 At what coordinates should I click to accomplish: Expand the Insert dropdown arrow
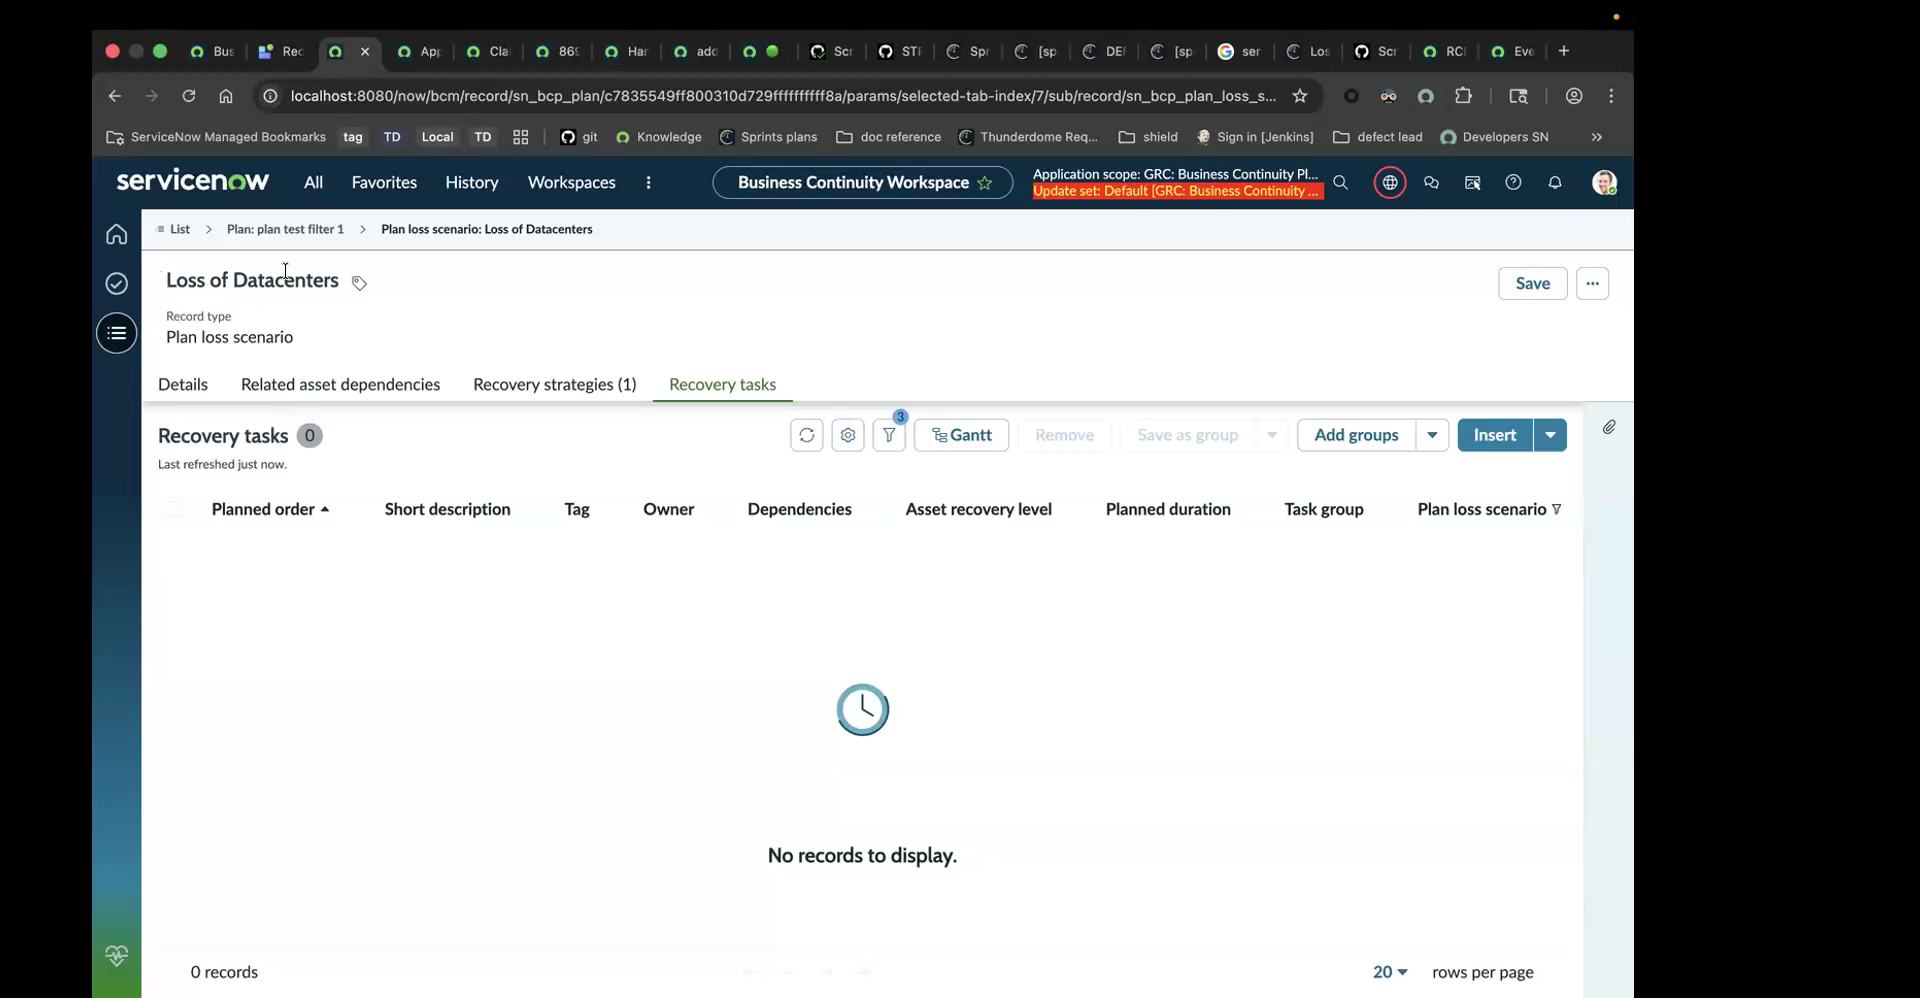(1550, 435)
